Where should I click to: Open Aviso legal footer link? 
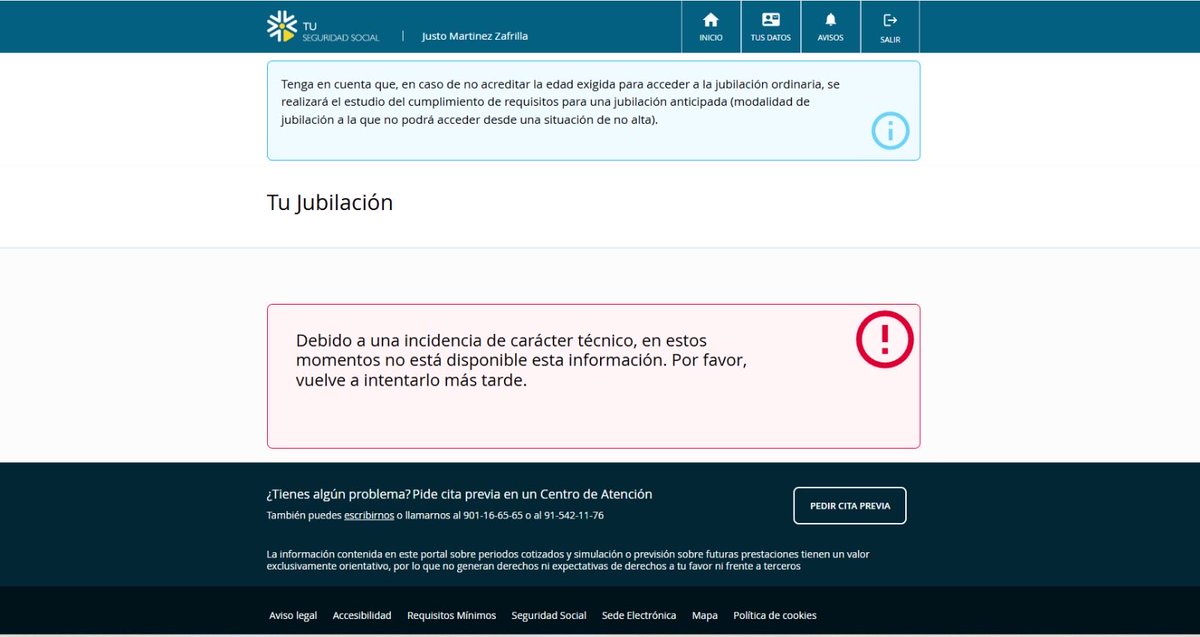pyautogui.click(x=293, y=616)
